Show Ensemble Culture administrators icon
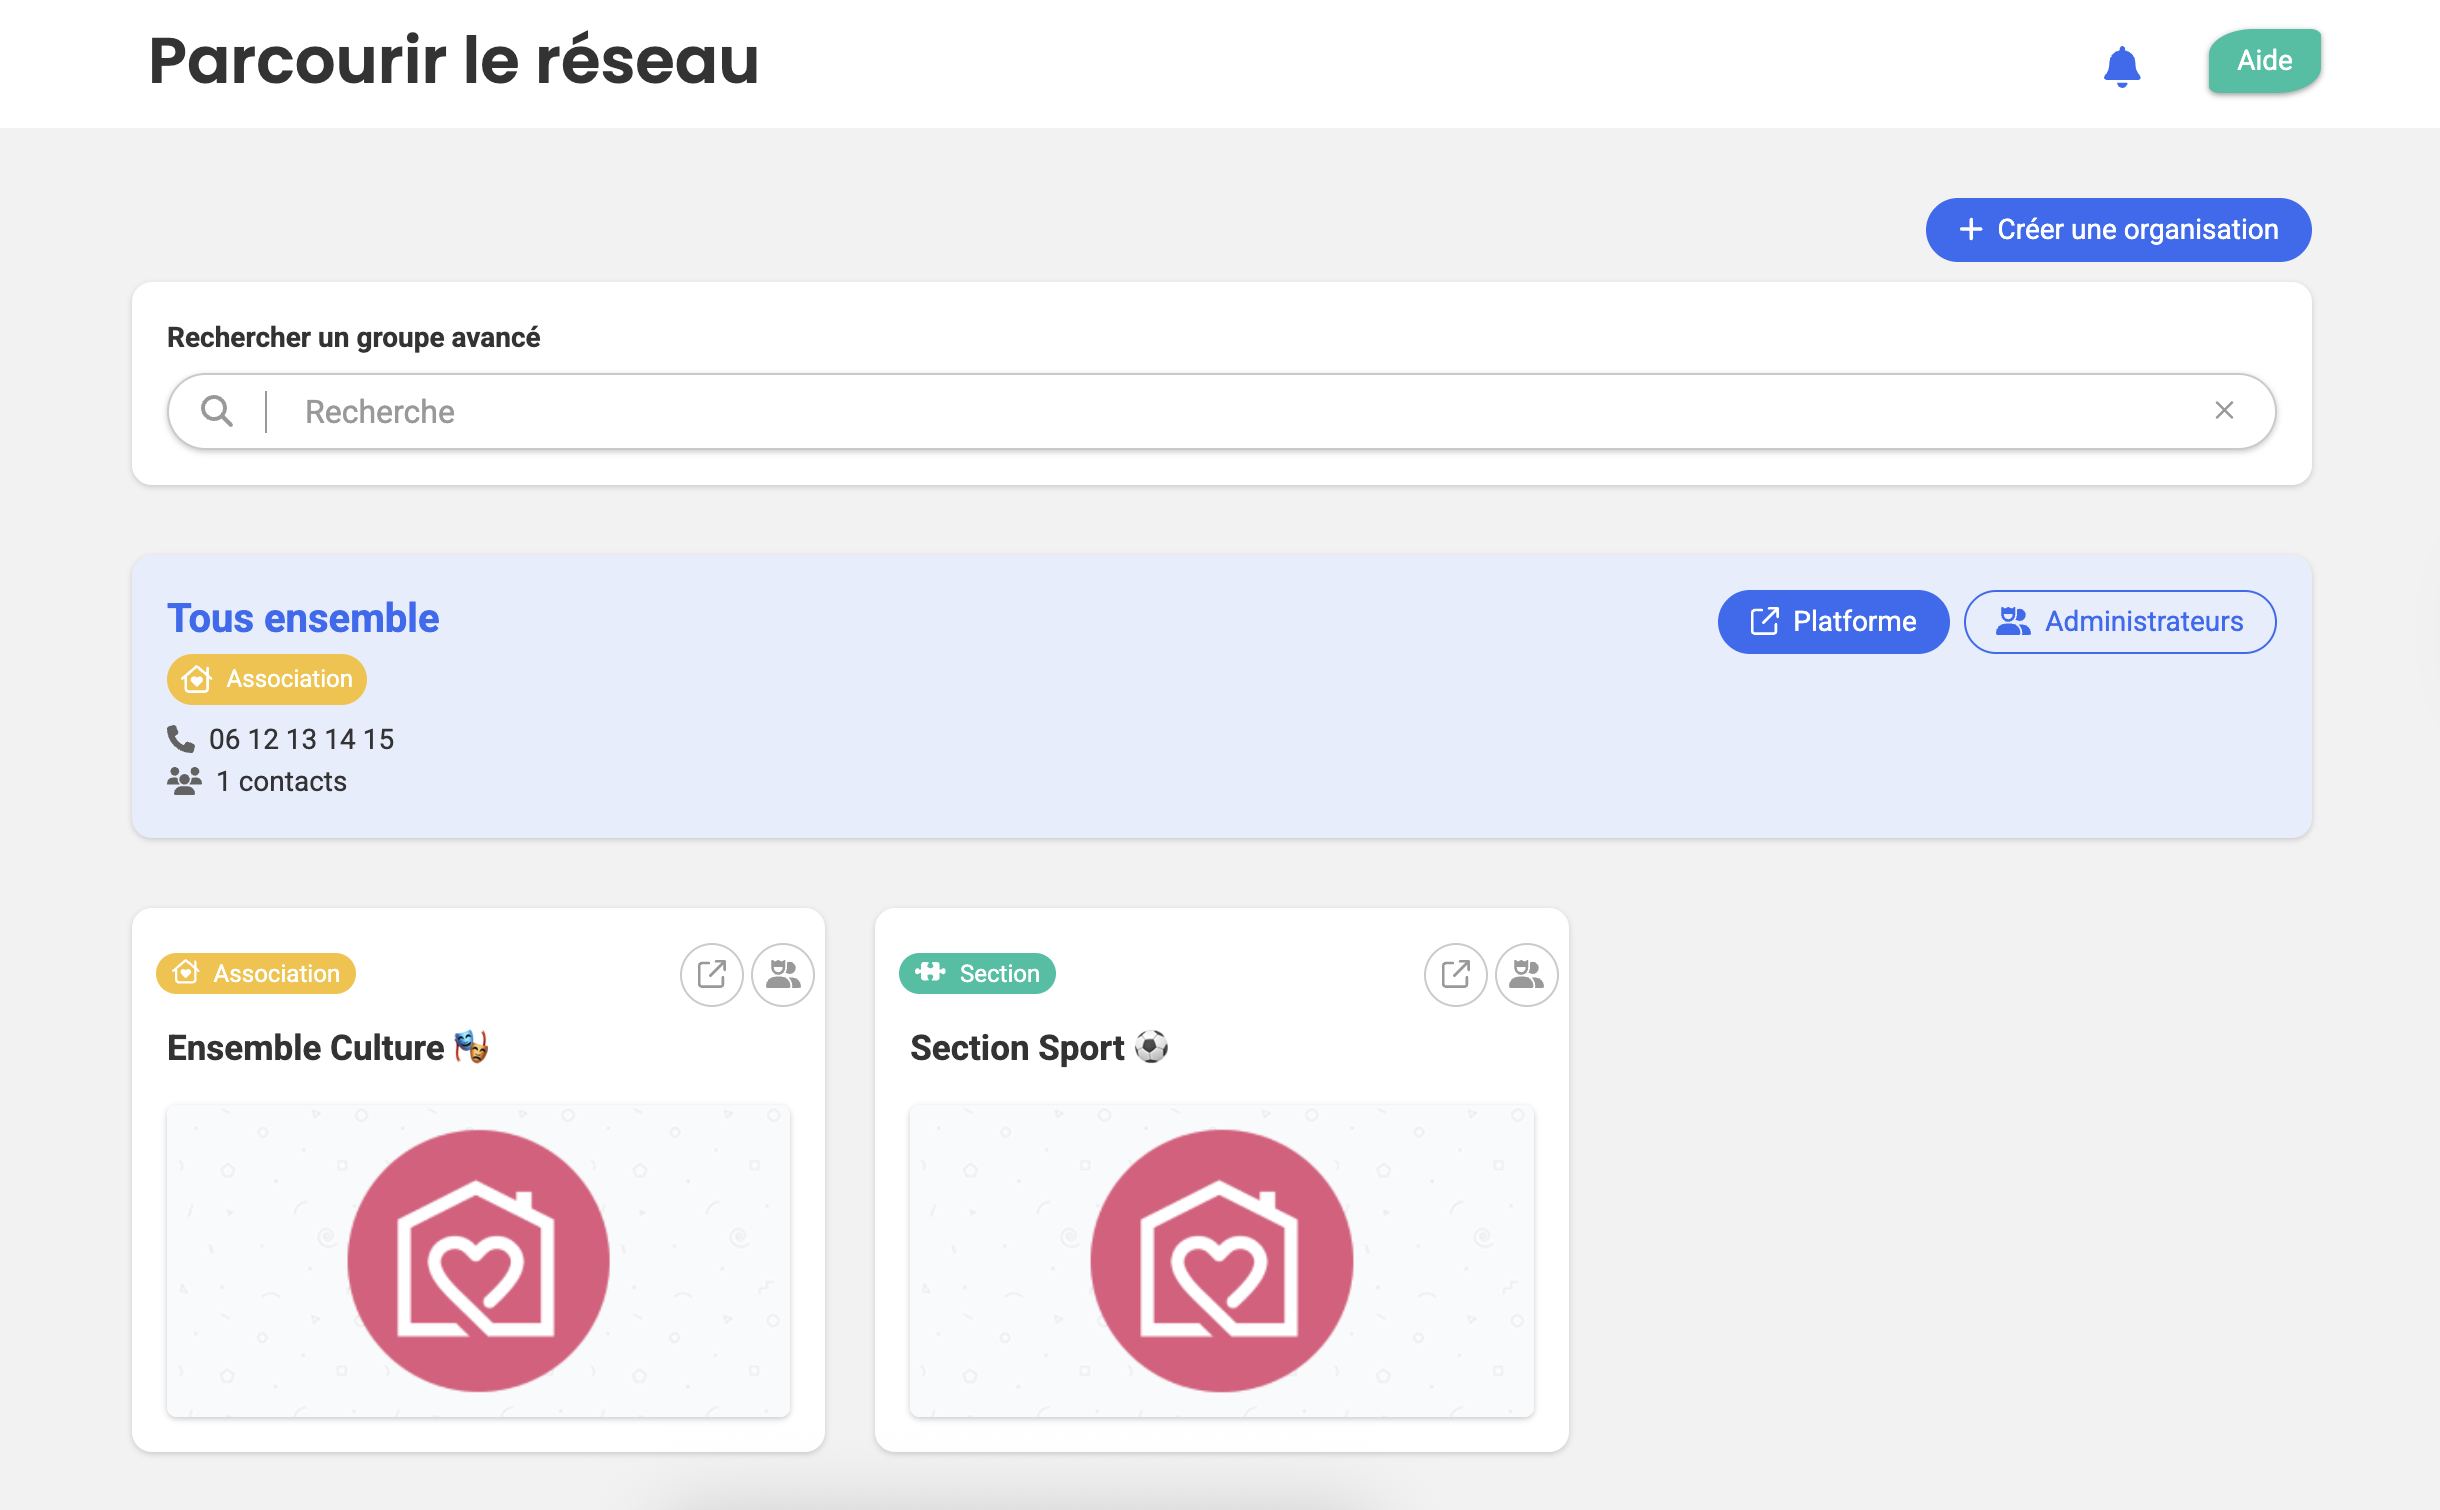Viewport: 2440px width, 1510px height. point(783,974)
